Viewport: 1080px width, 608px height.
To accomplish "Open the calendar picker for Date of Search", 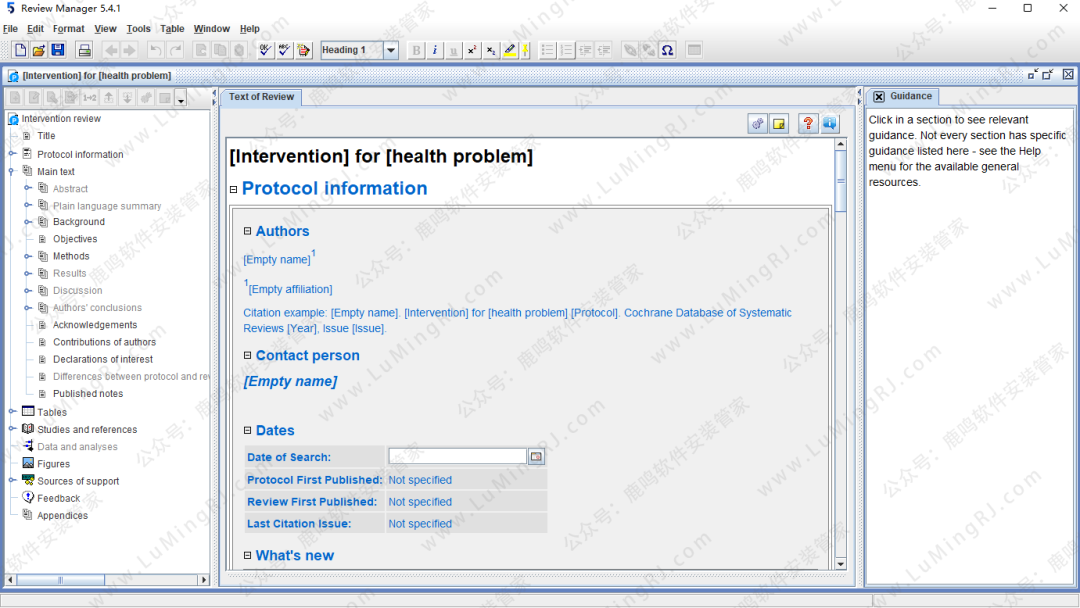I will [537, 457].
